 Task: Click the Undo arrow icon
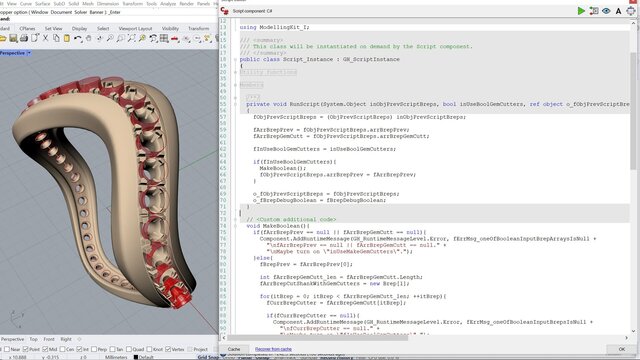(78, 38)
